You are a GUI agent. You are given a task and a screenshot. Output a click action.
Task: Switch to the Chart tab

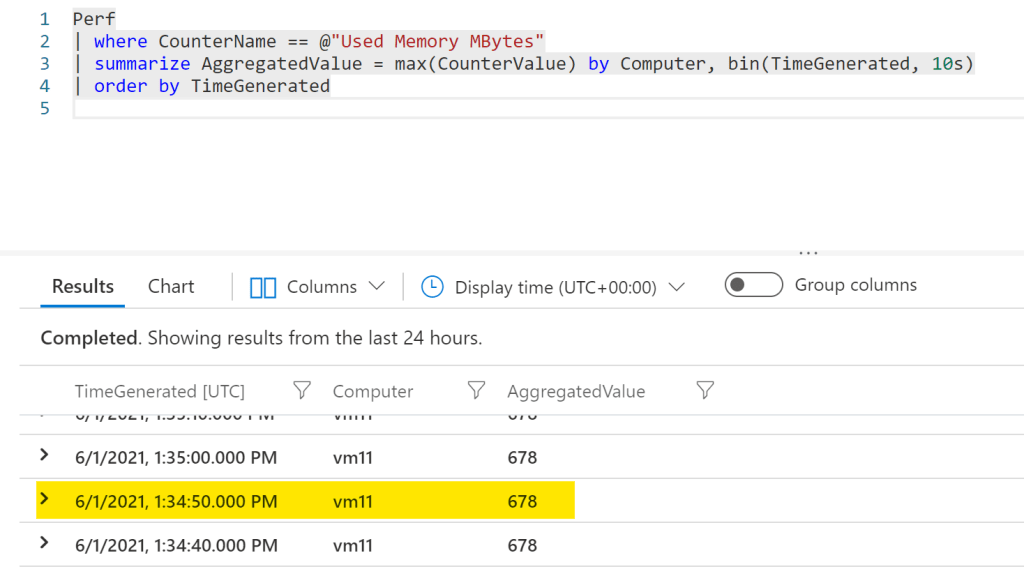pos(171,287)
